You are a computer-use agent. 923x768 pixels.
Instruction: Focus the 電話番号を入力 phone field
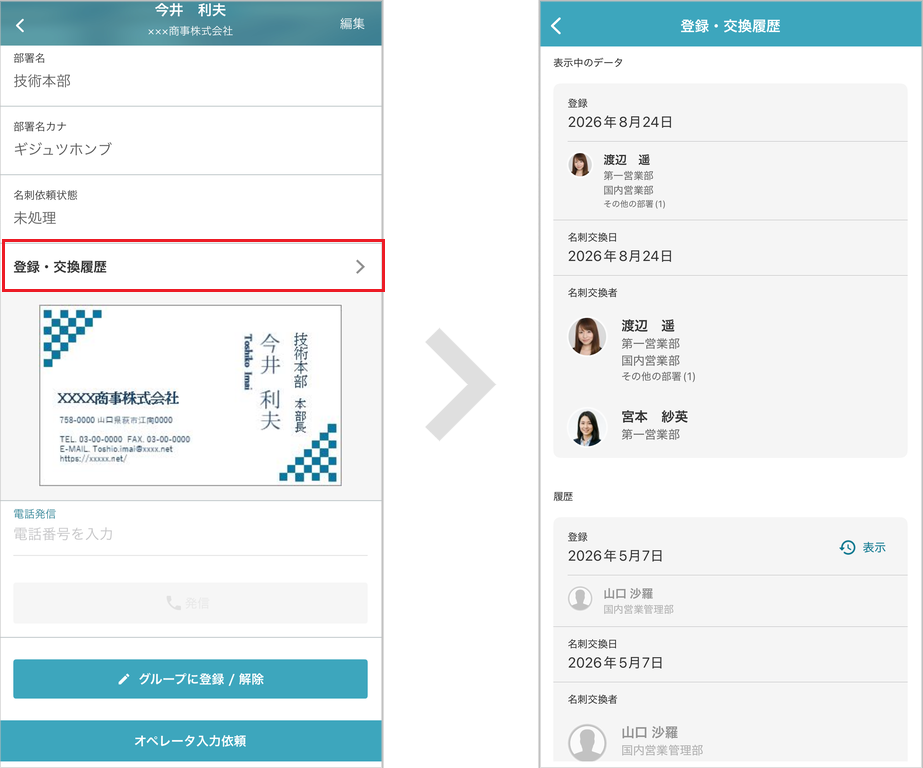pyautogui.click(x=190, y=534)
